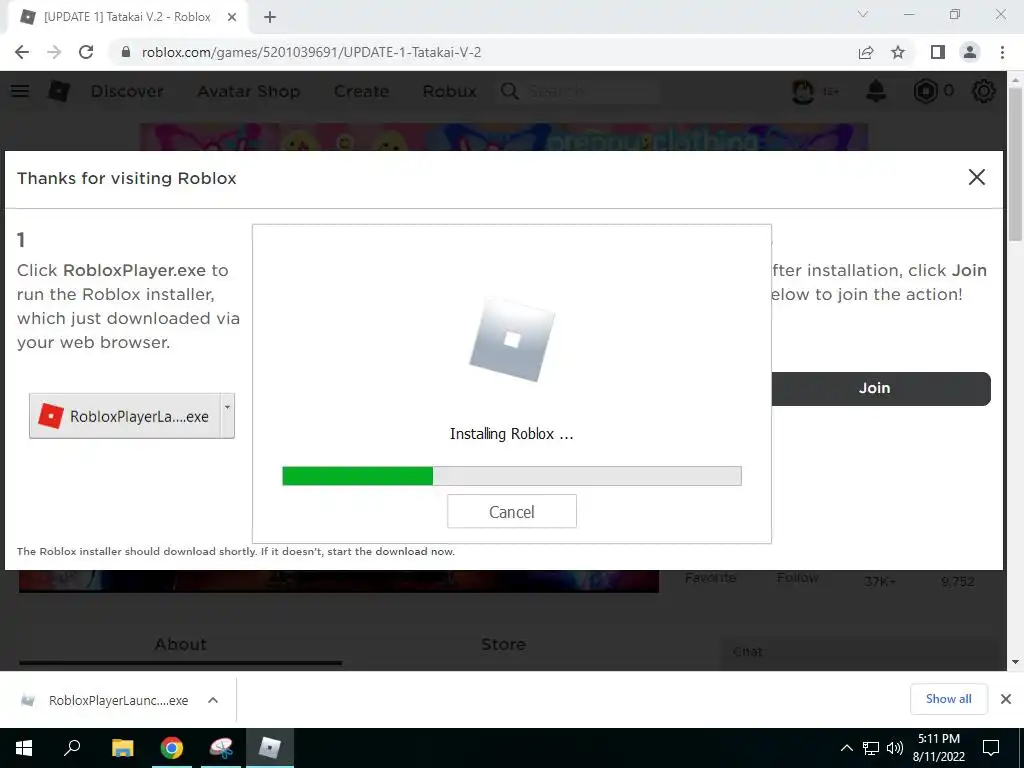Open Chrome three-dot menu
Viewport: 1024px width, 768px height.
(x=1002, y=52)
